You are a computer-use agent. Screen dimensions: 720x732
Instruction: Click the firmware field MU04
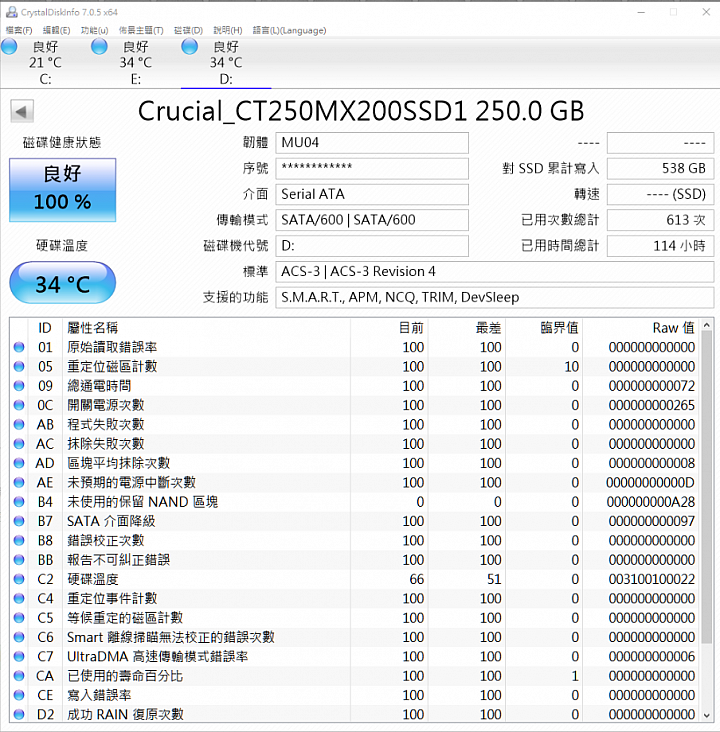point(372,142)
